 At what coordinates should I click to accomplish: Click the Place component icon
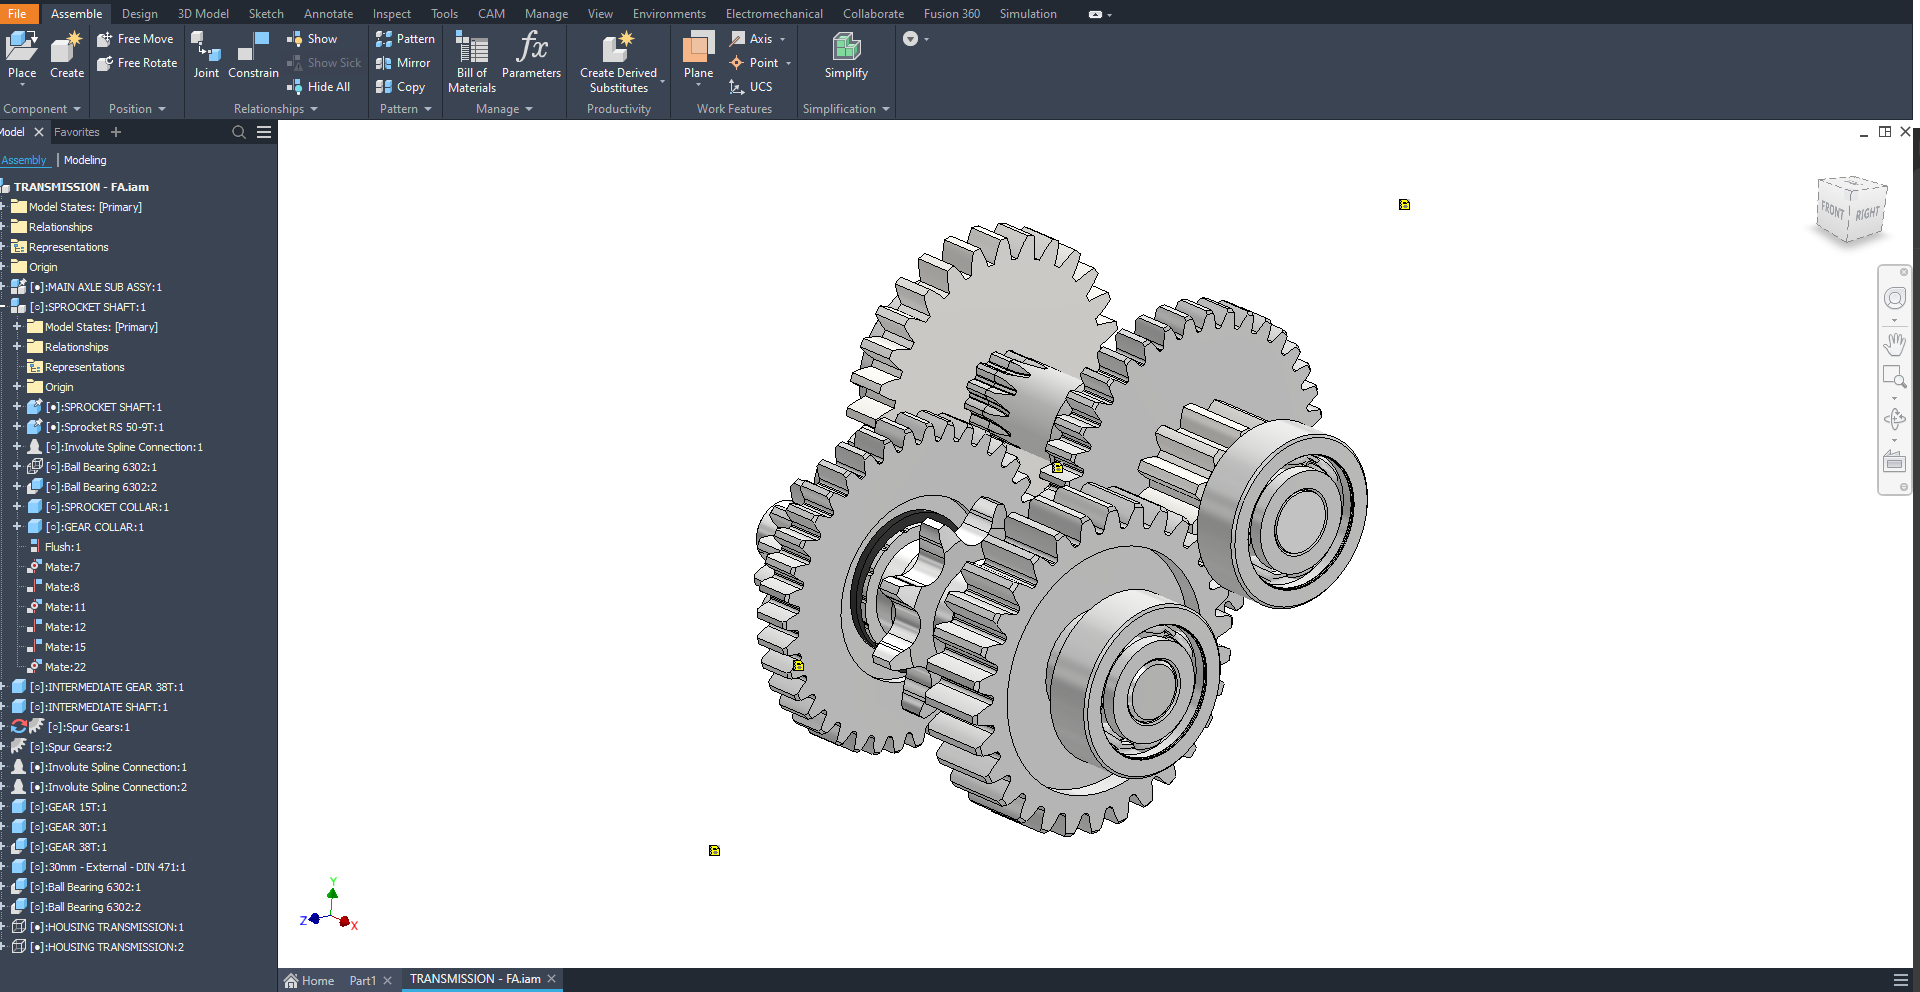tap(21, 48)
